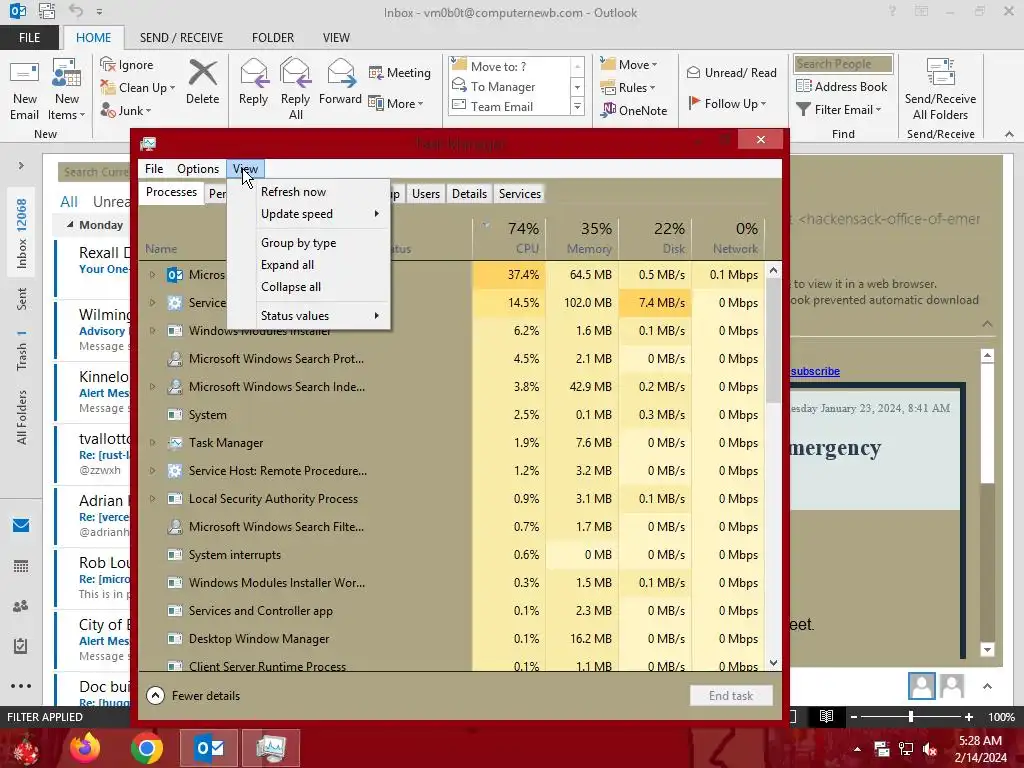Sort processes by CPU column
The image size is (1024, 768).
tap(510, 238)
